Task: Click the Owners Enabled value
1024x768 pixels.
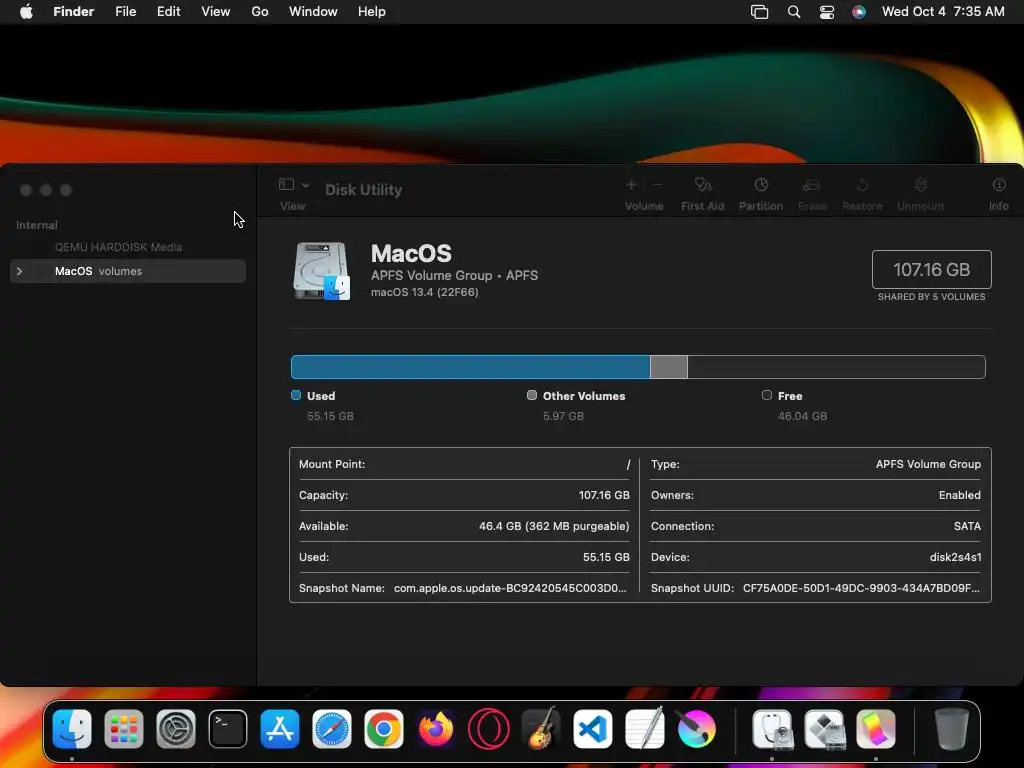Action: 959,495
